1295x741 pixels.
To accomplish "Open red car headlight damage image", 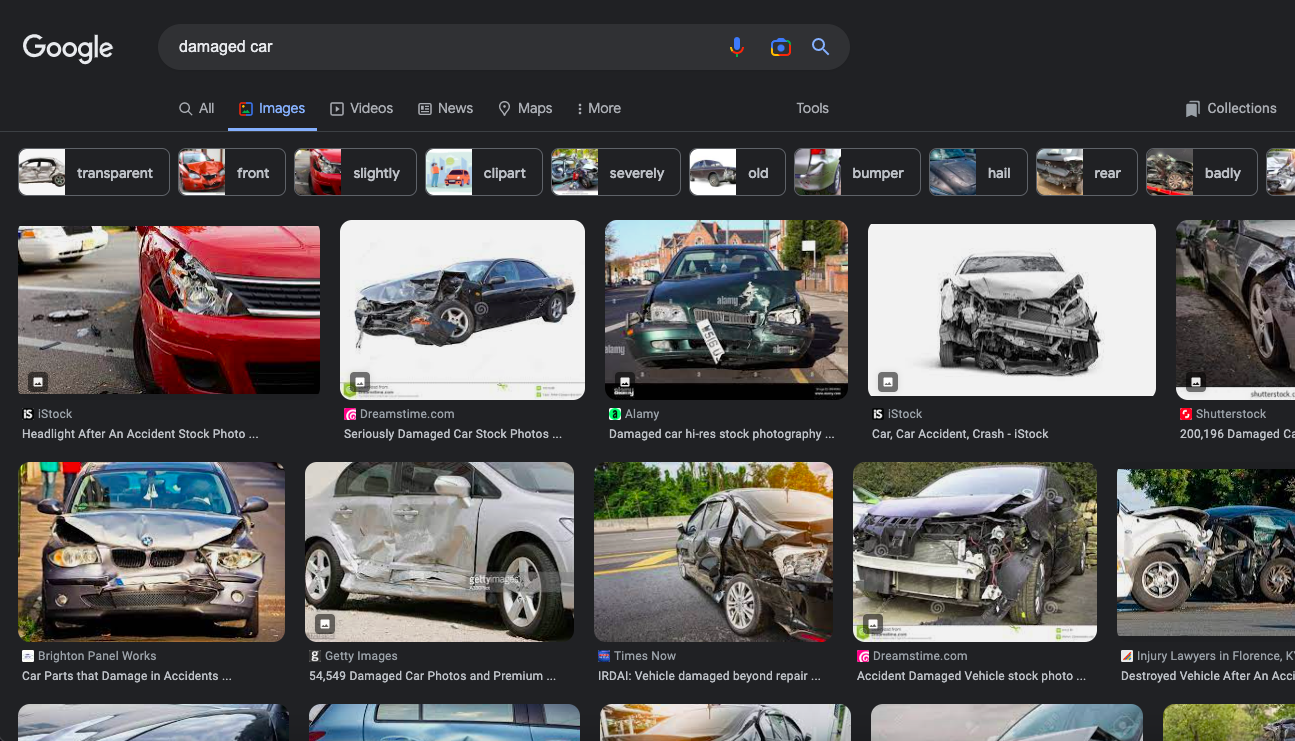I will tap(169, 309).
